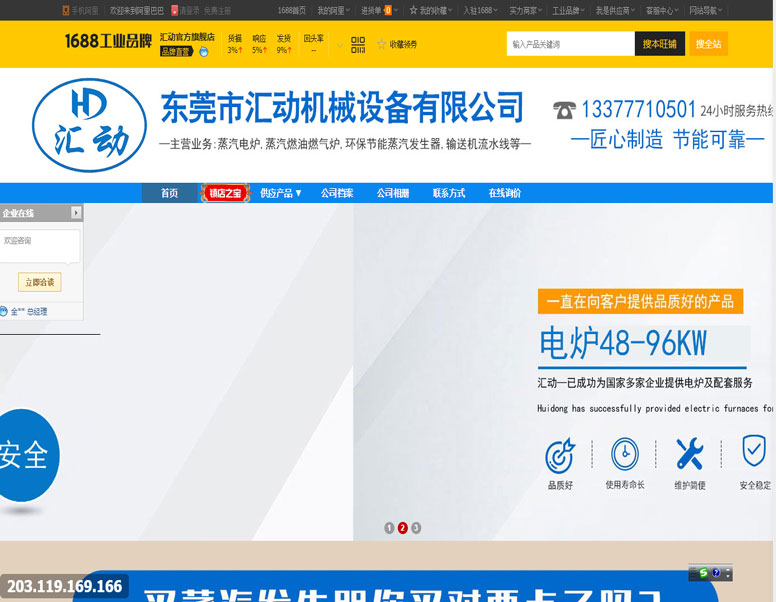Focus the product keyword search field

point(570,44)
